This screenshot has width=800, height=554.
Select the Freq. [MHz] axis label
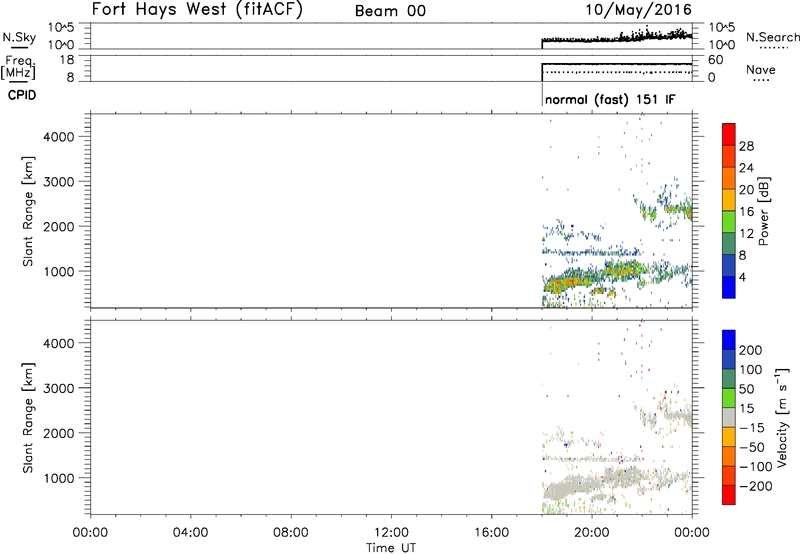[19, 67]
